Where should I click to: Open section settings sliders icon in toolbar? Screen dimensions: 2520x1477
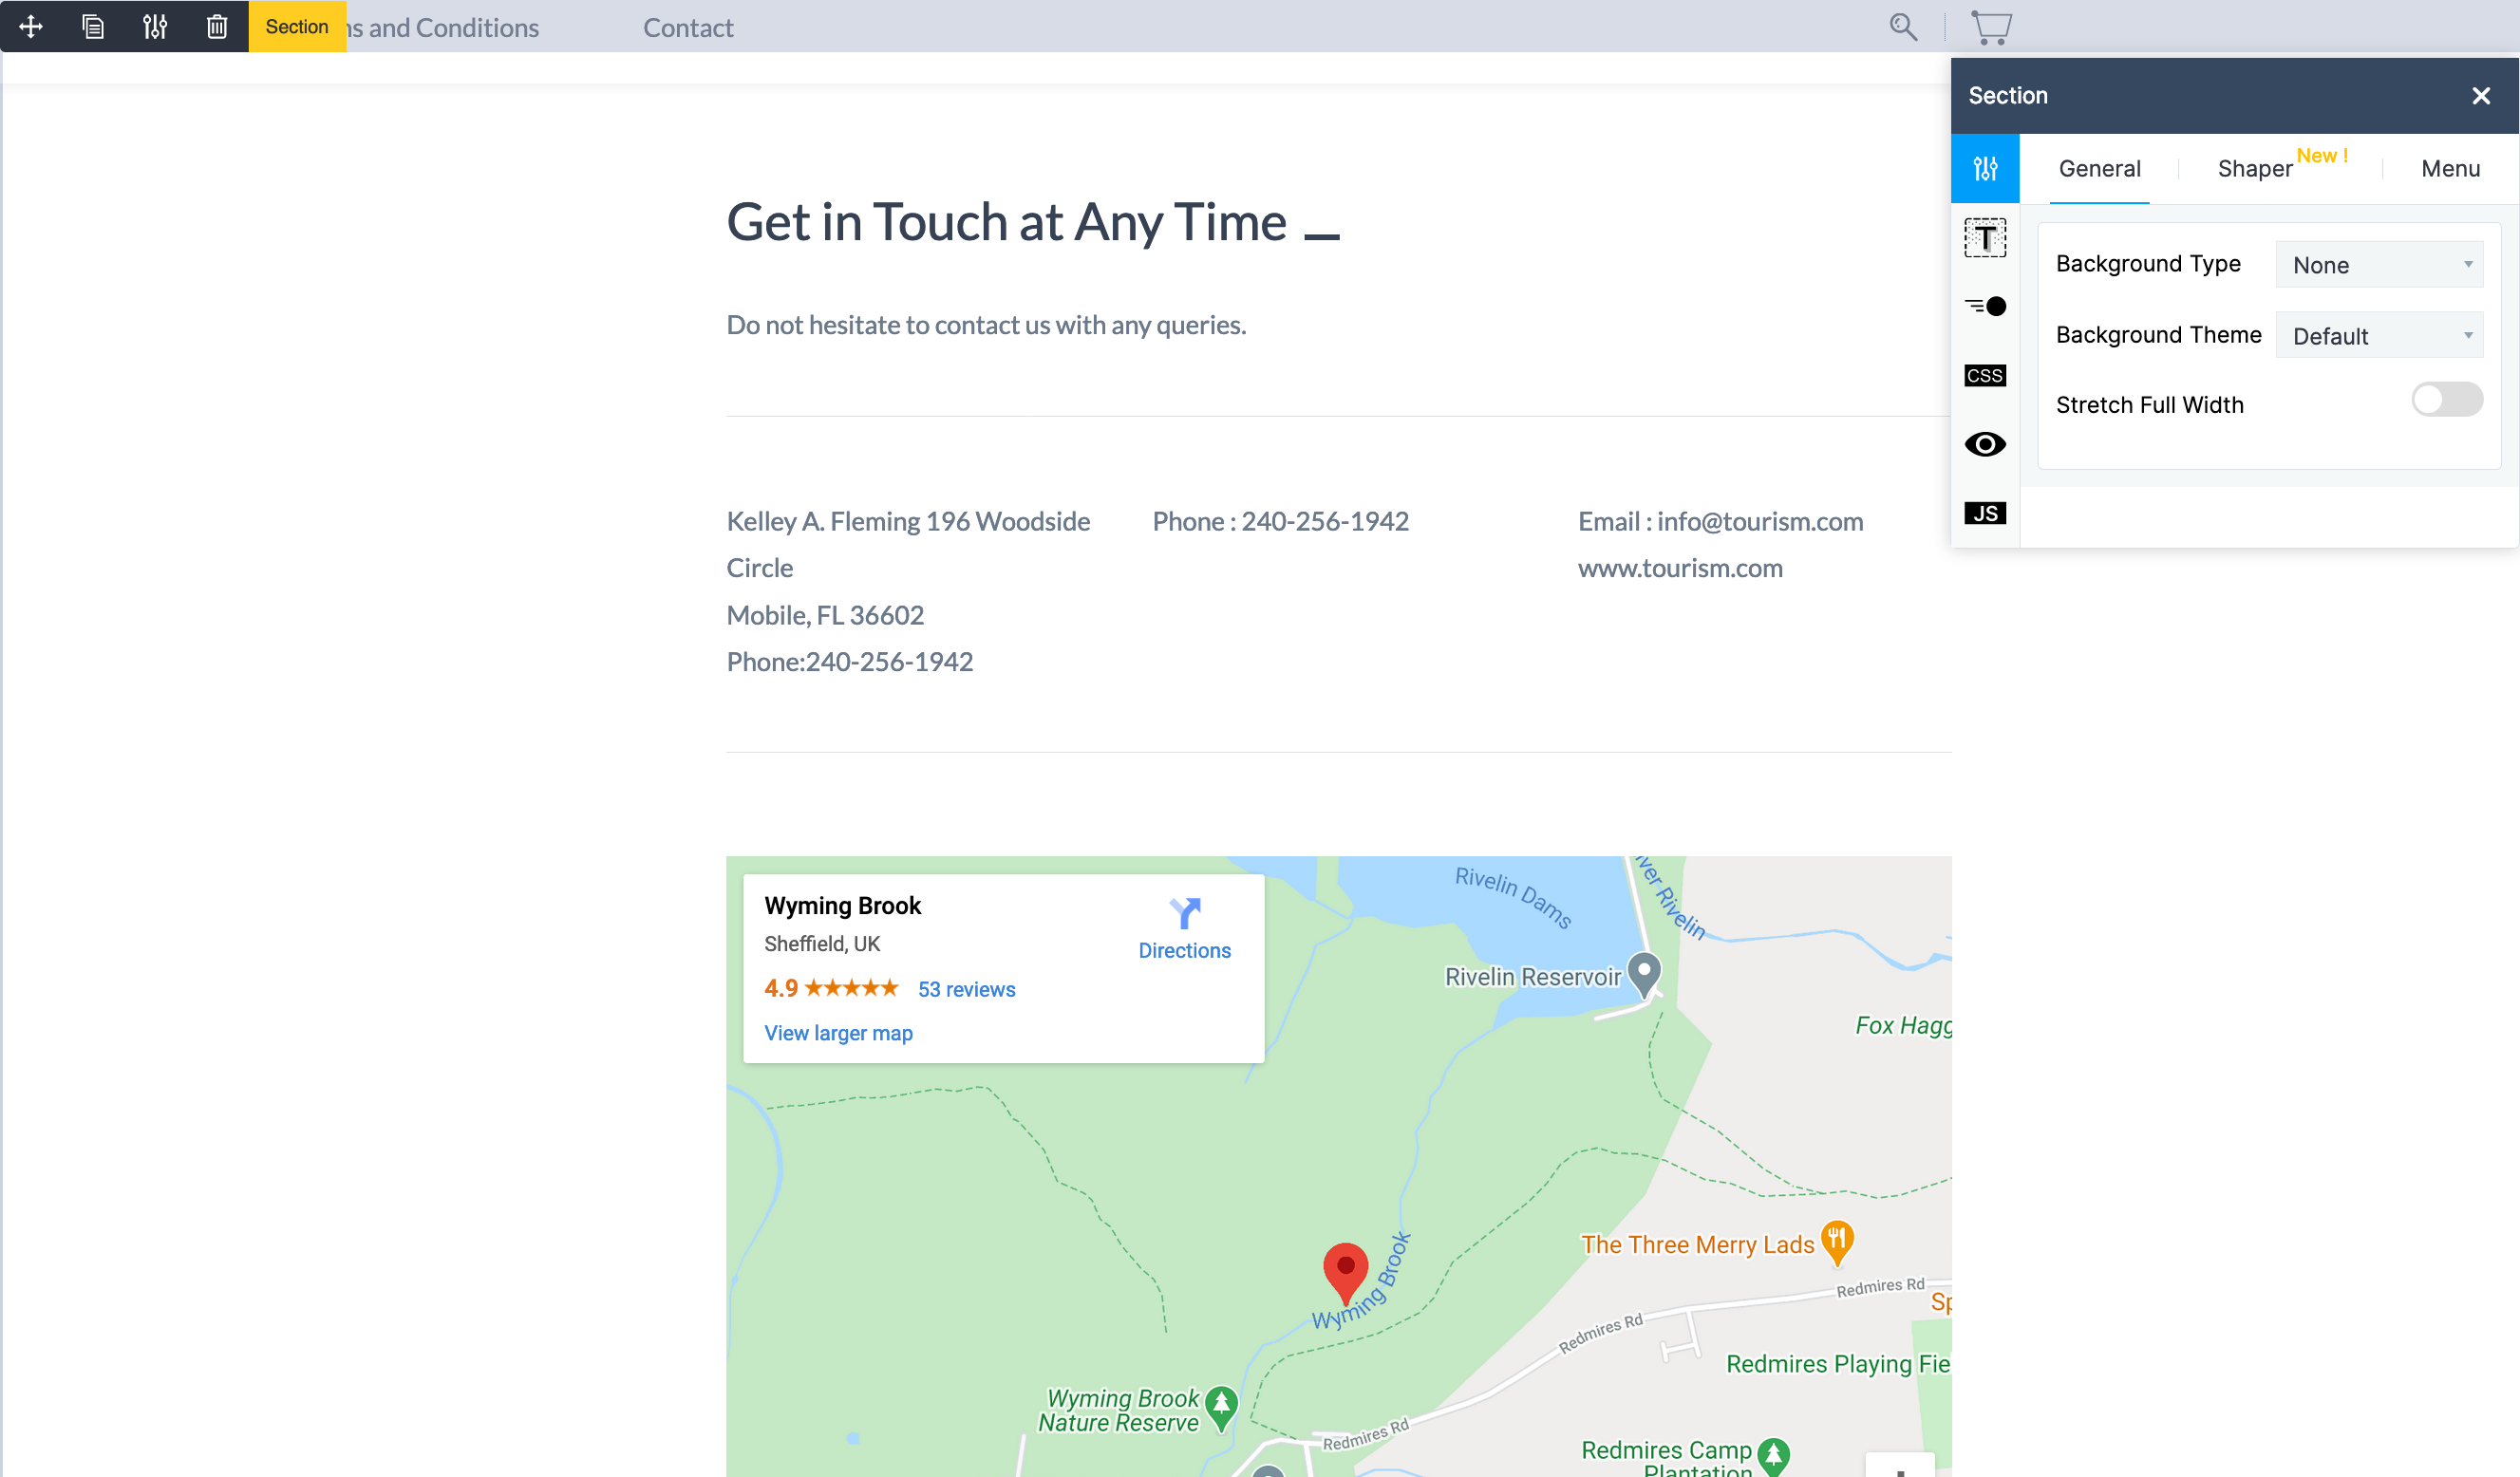(x=155, y=27)
